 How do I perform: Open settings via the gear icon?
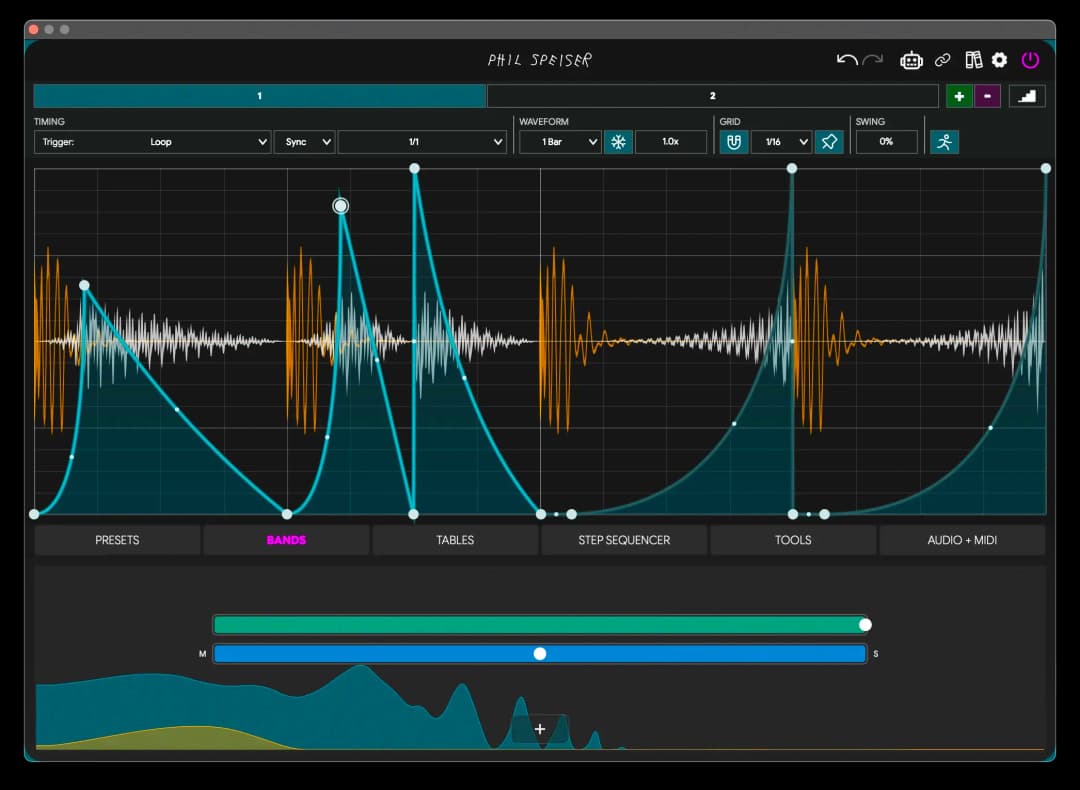point(999,60)
